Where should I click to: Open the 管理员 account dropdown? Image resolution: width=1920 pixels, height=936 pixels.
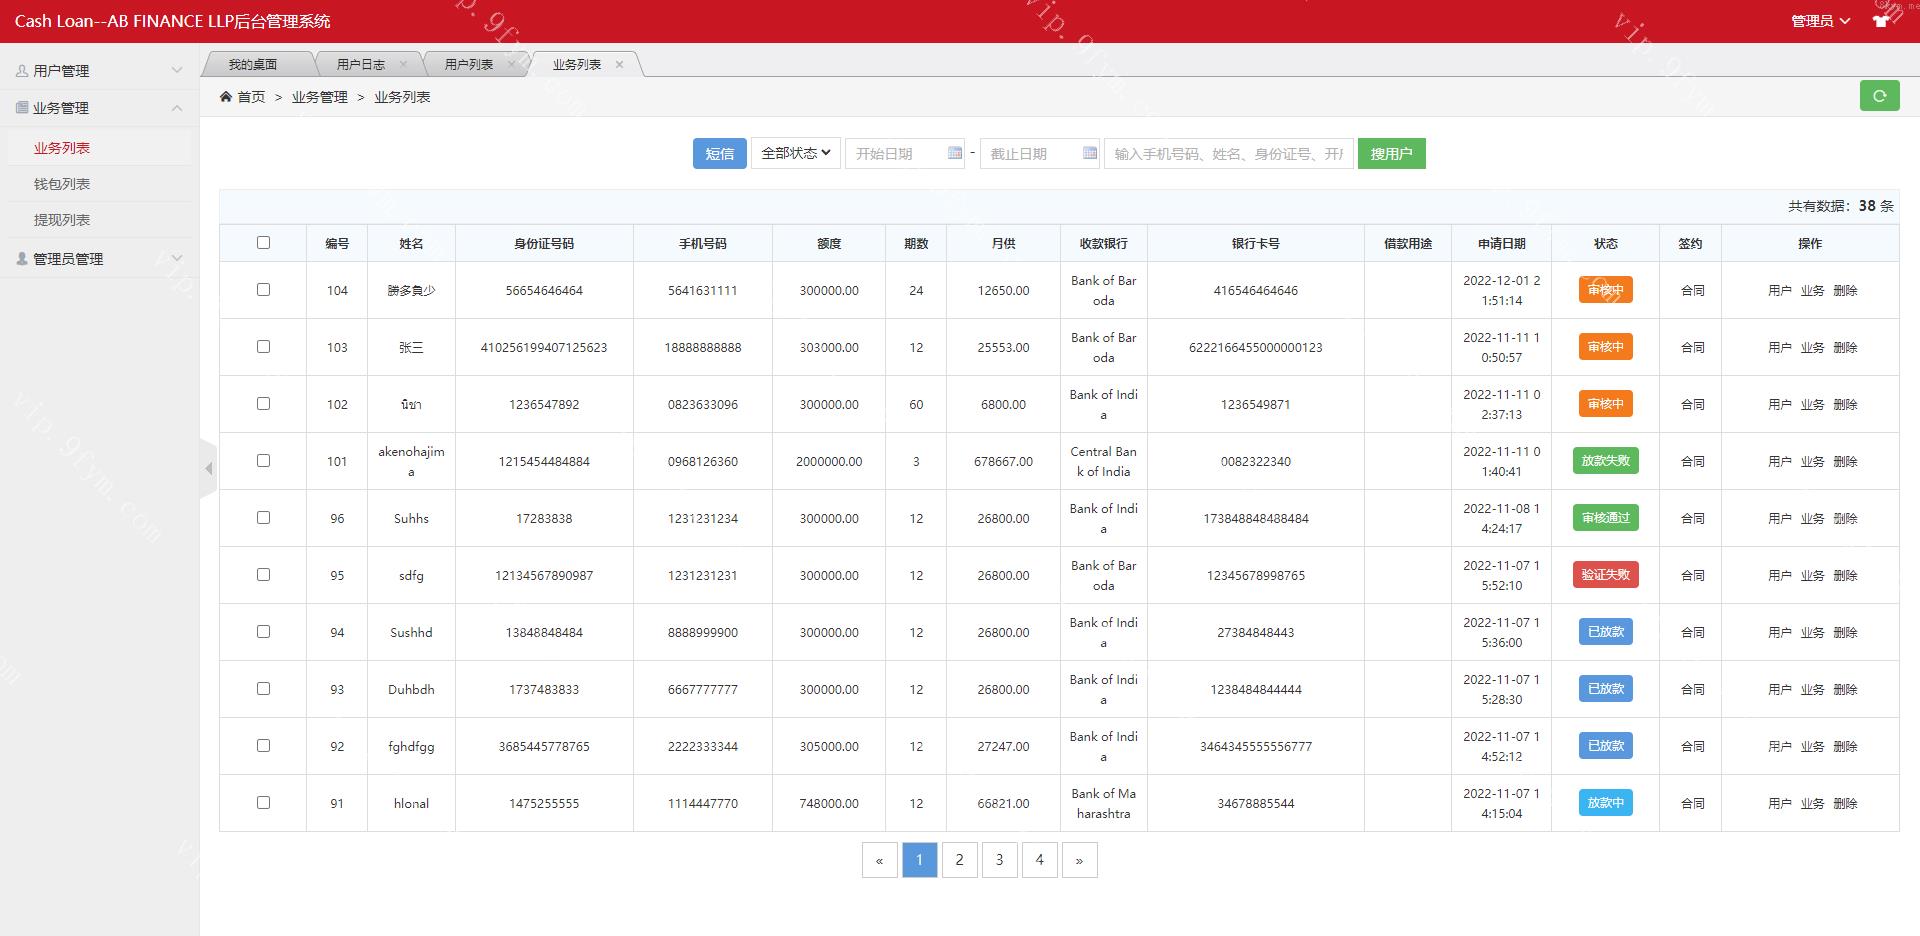coord(1819,21)
